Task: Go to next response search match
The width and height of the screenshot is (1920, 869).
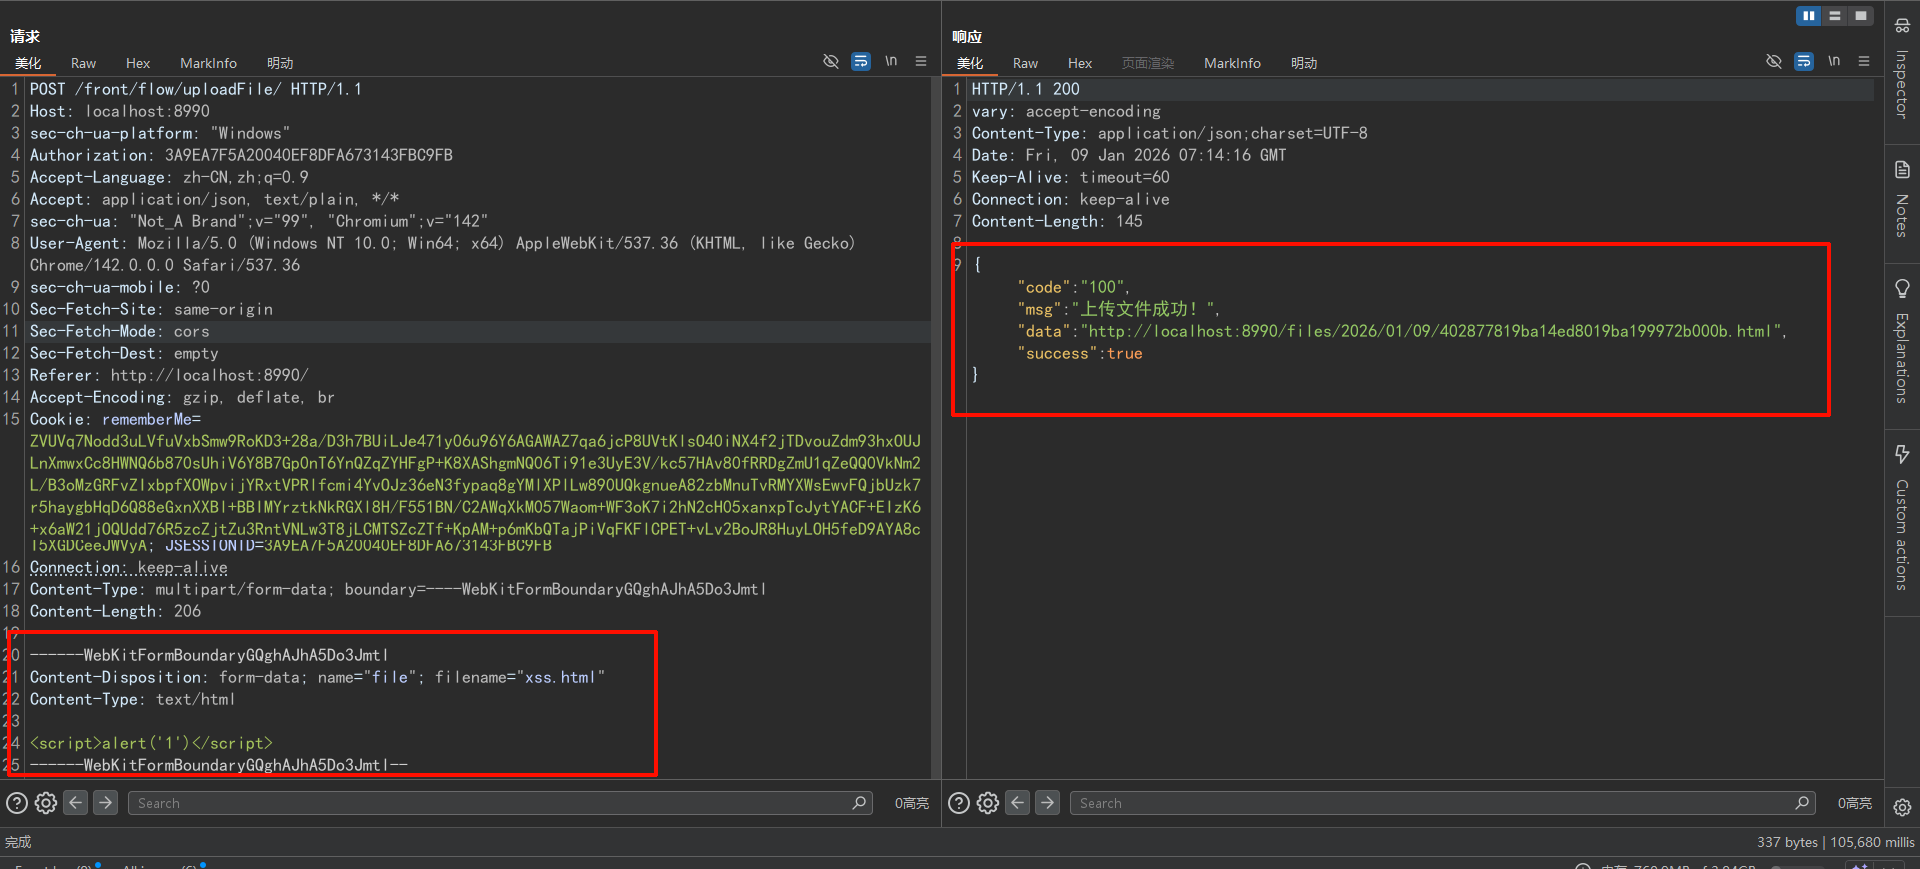Action: 1047,803
